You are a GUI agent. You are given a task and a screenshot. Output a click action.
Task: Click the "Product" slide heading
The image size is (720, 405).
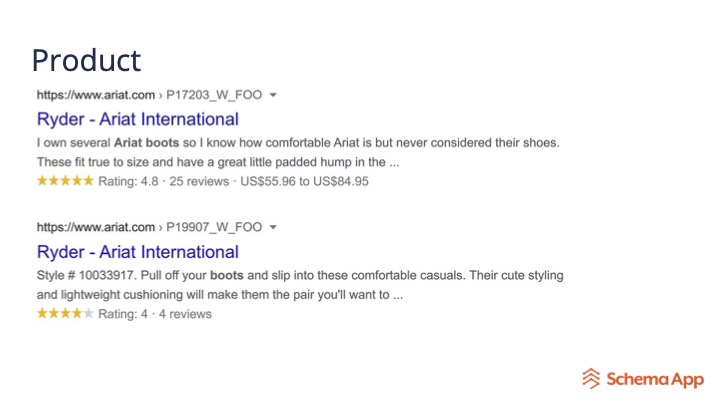coord(86,60)
